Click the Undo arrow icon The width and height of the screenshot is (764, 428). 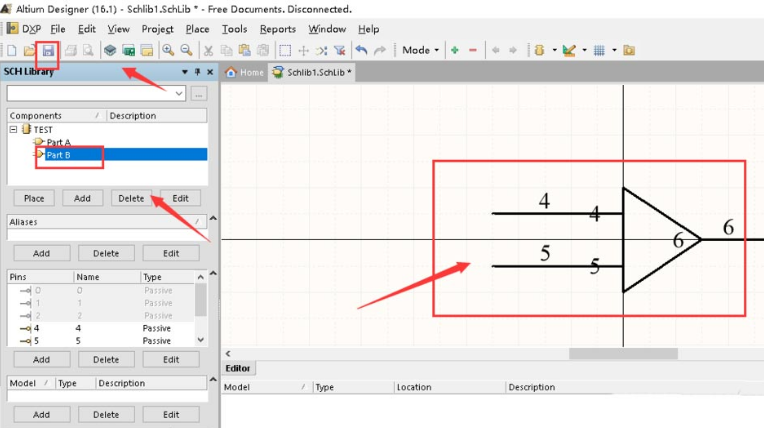coord(361,50)
